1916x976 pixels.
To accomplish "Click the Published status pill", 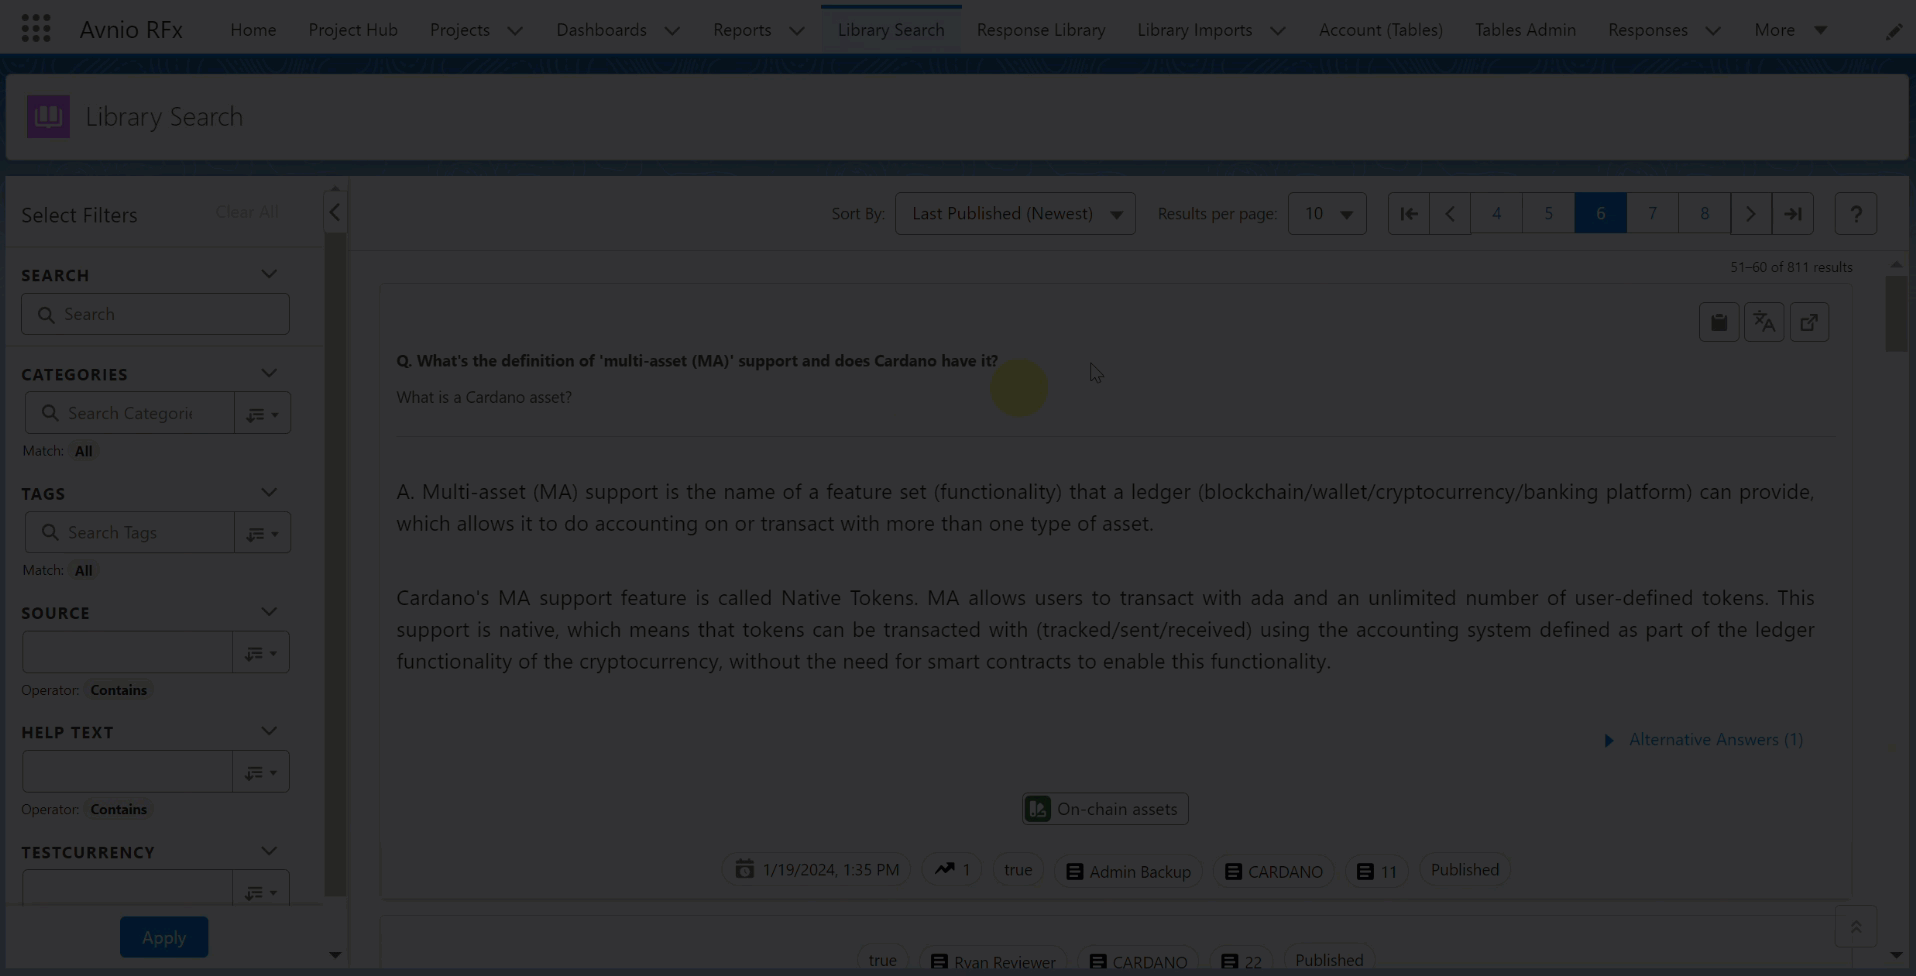I will pyautogui.click(x=1465, y=869).
